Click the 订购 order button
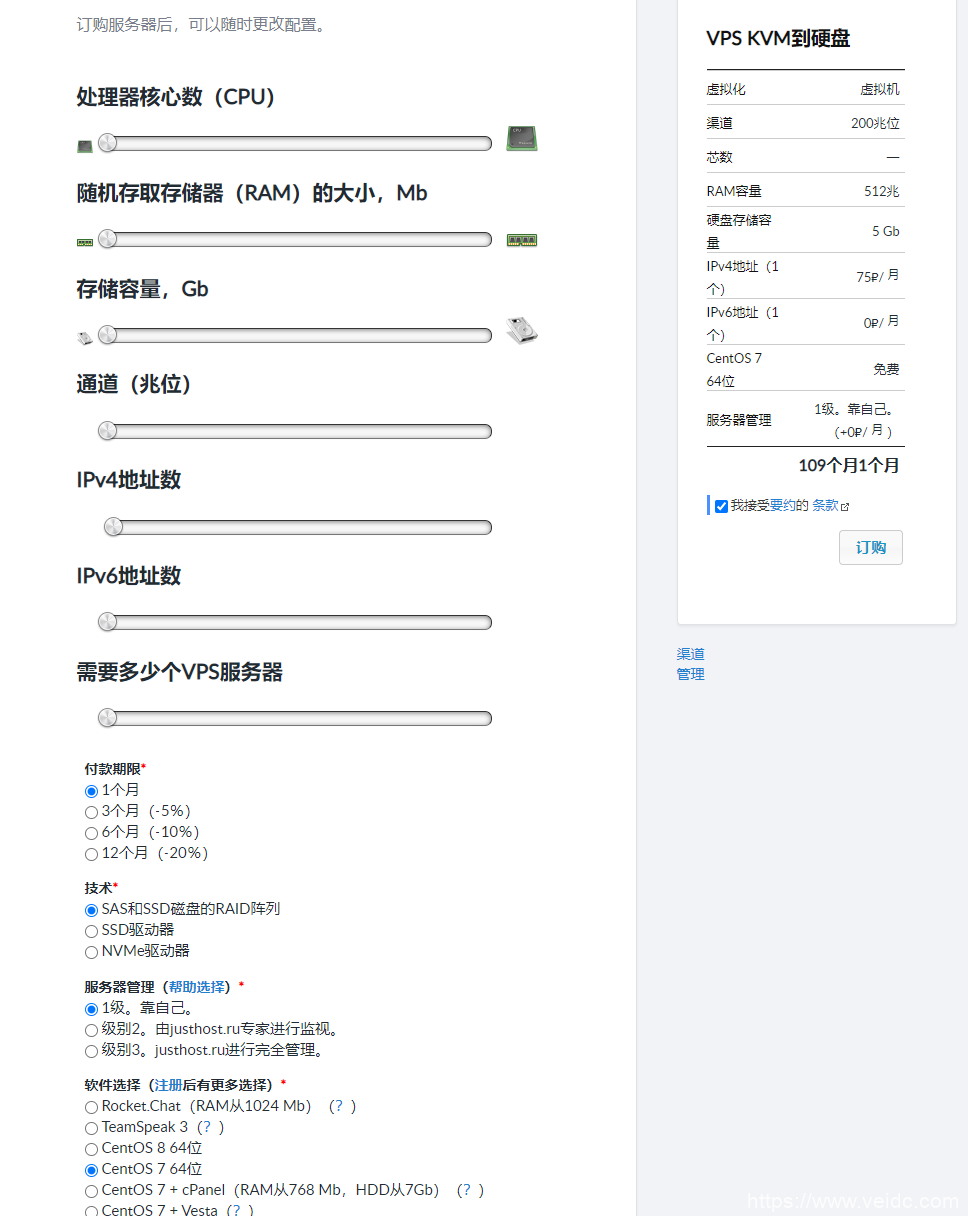Viewport: 968px width, 1216px height. point(871,547)
